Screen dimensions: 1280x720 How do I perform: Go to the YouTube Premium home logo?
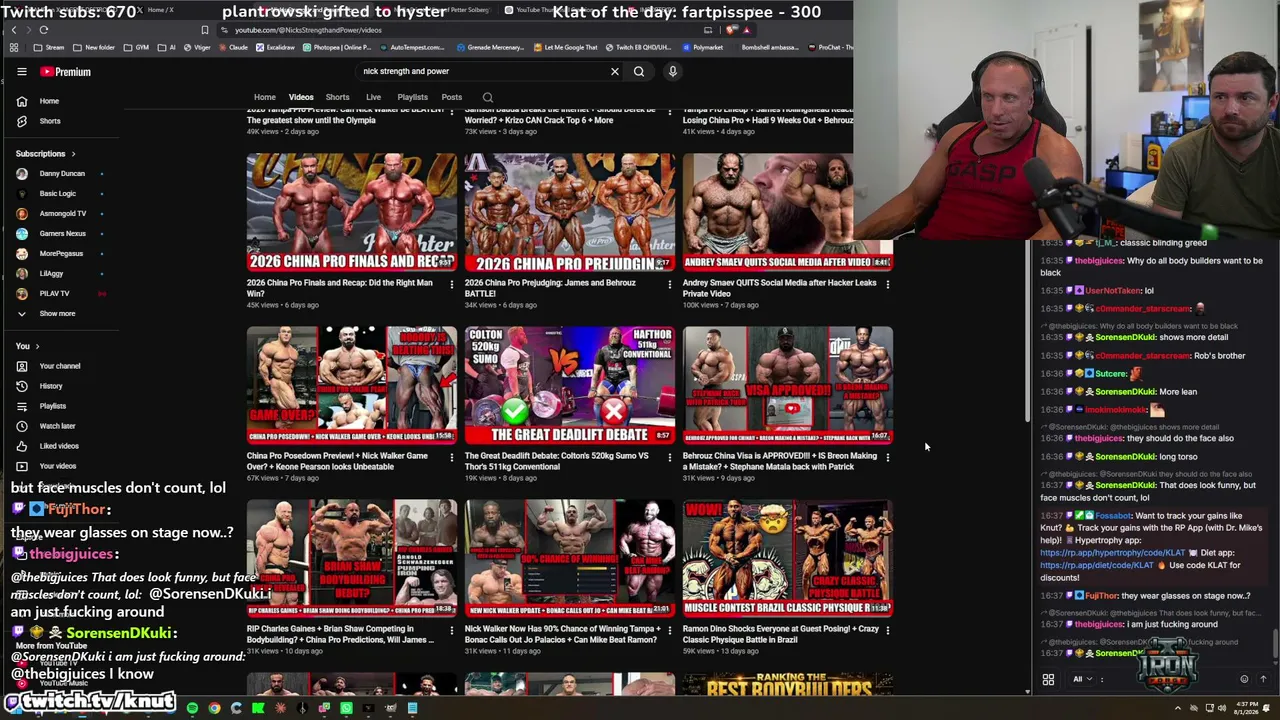pos(66,72)
